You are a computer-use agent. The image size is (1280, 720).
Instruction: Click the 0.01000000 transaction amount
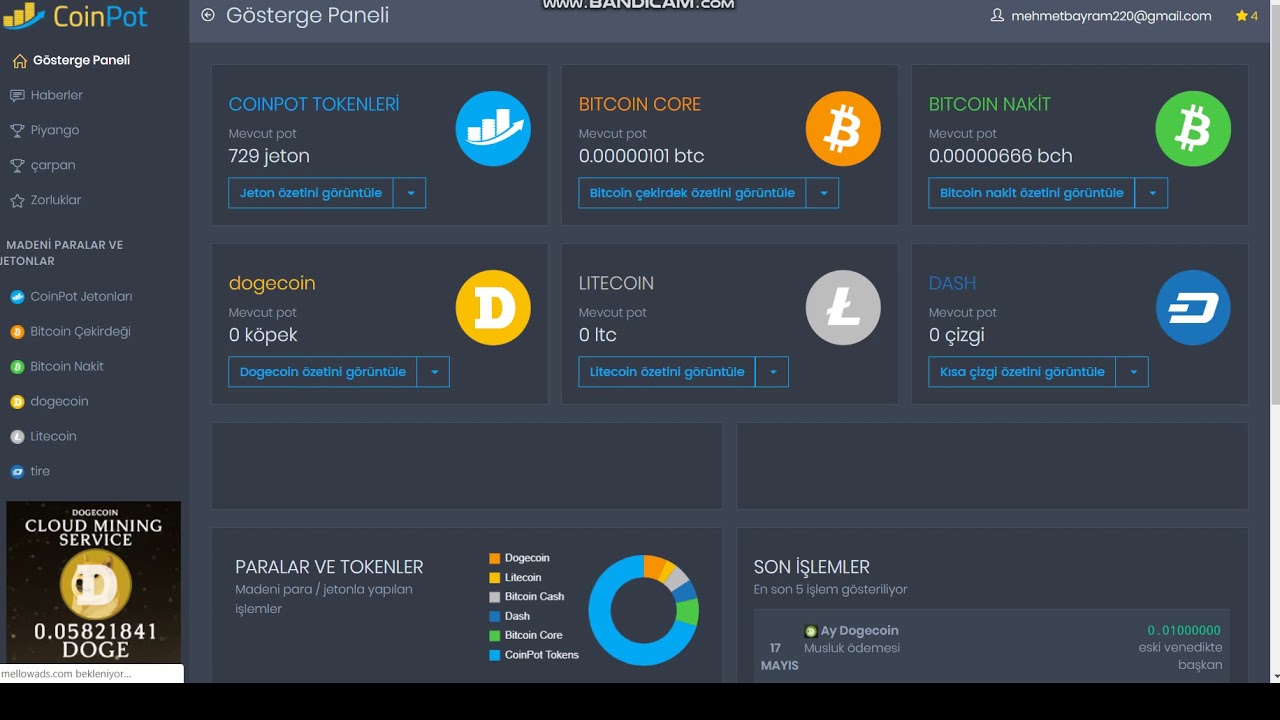tap(1184, 631)
